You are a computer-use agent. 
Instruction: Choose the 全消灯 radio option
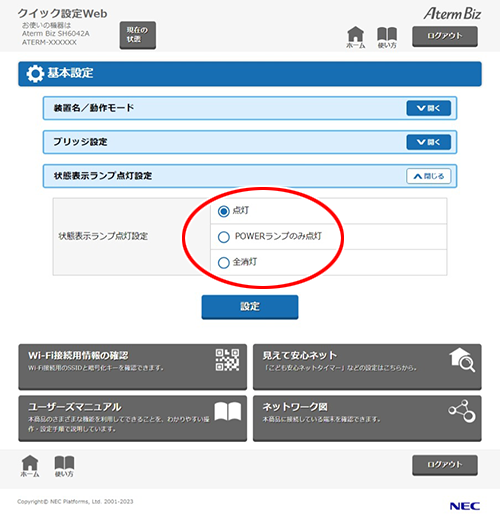point(223,262)
